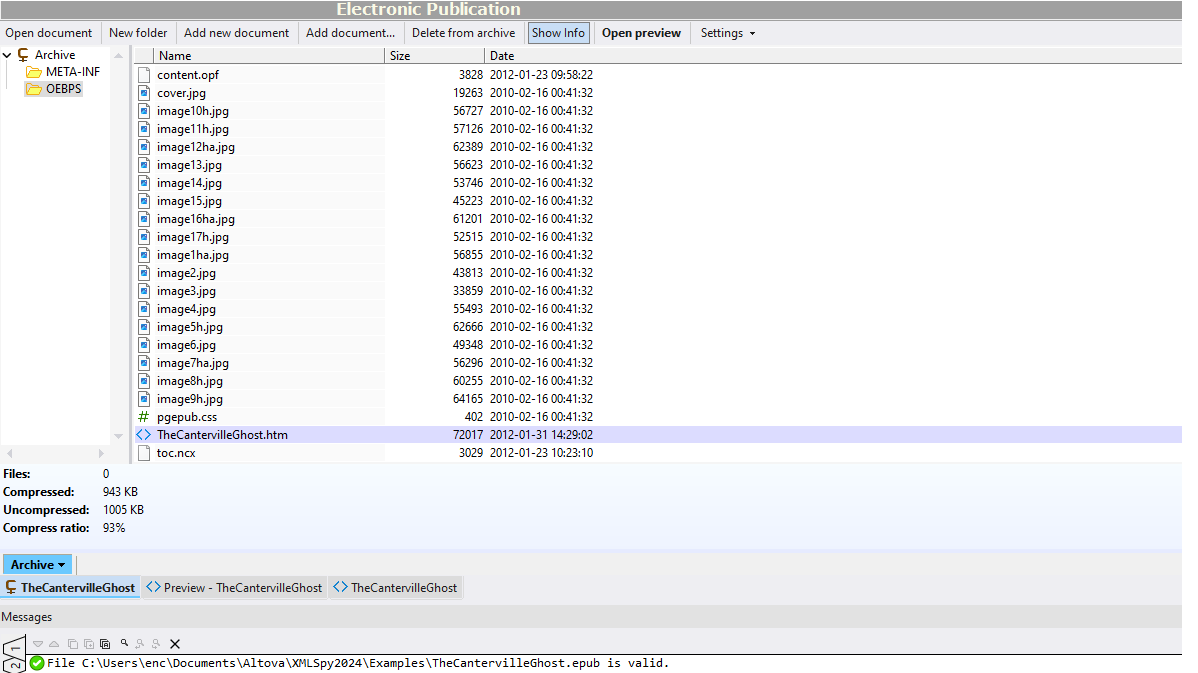
Task: Collapse the Archive tree node
Action: [8, 54]
